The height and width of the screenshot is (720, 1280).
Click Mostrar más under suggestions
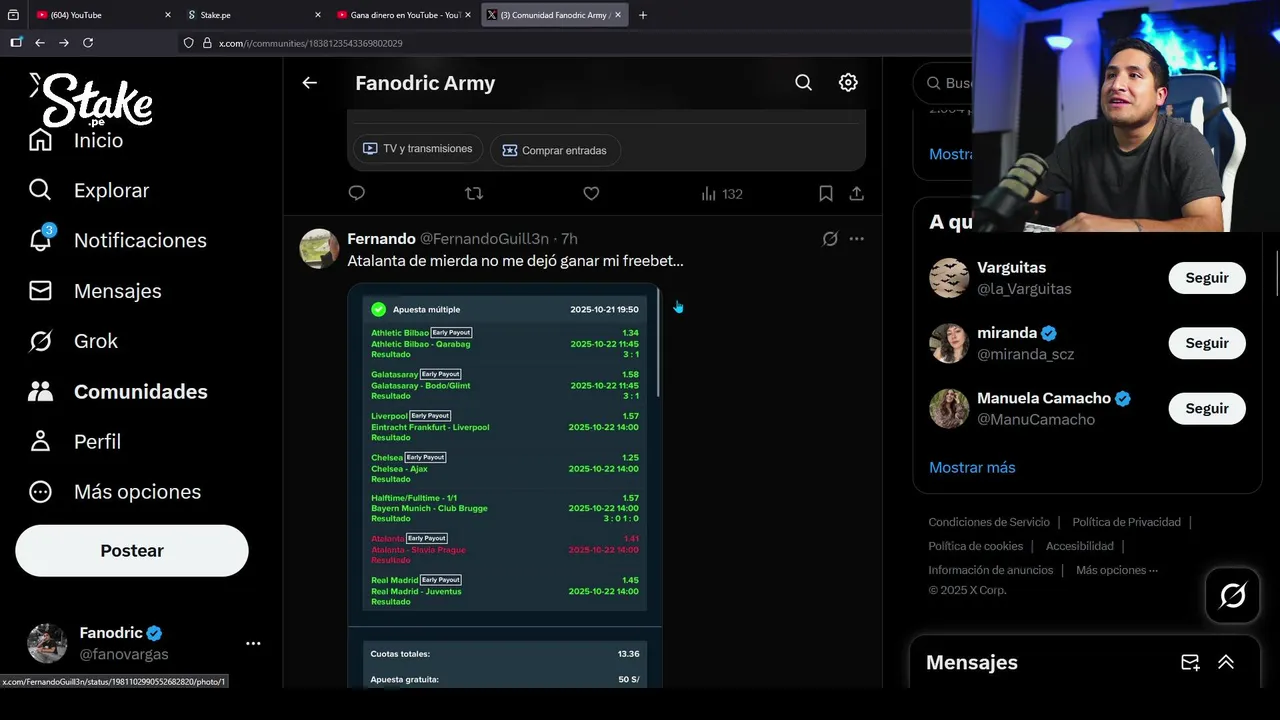(972, 467)
